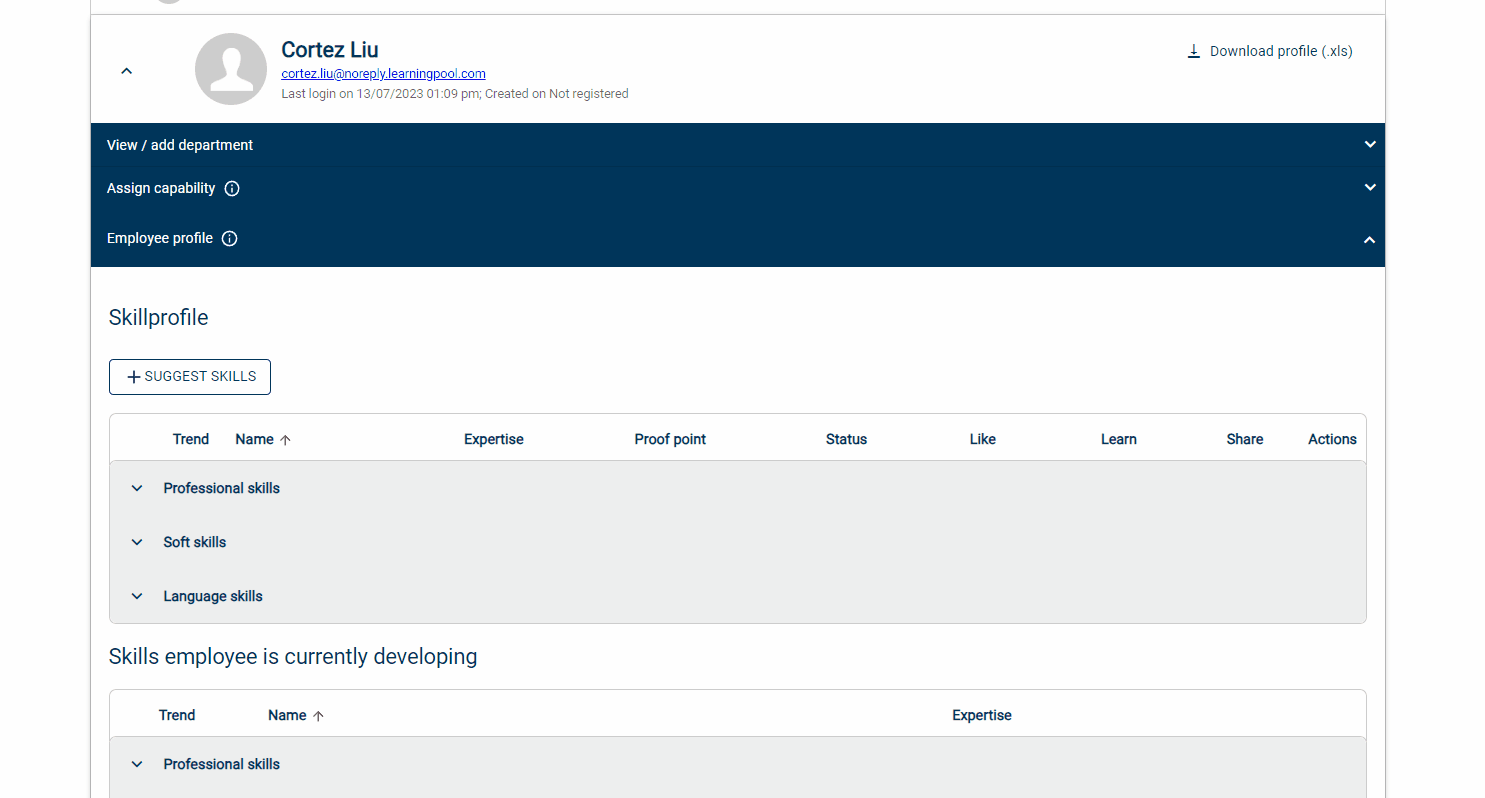Expand Professional skills in Skillprofile table
1485x798 pixels.
[x=137, y=489]
